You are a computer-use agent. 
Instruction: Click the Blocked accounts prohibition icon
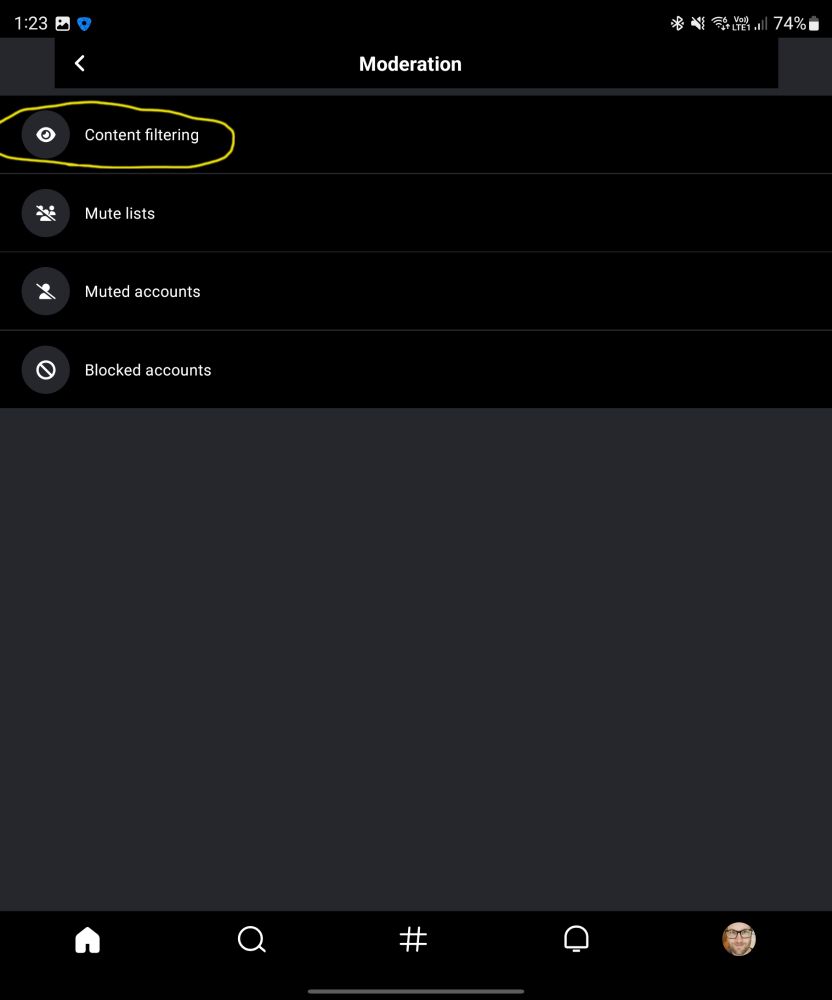[x=45, y=369]
